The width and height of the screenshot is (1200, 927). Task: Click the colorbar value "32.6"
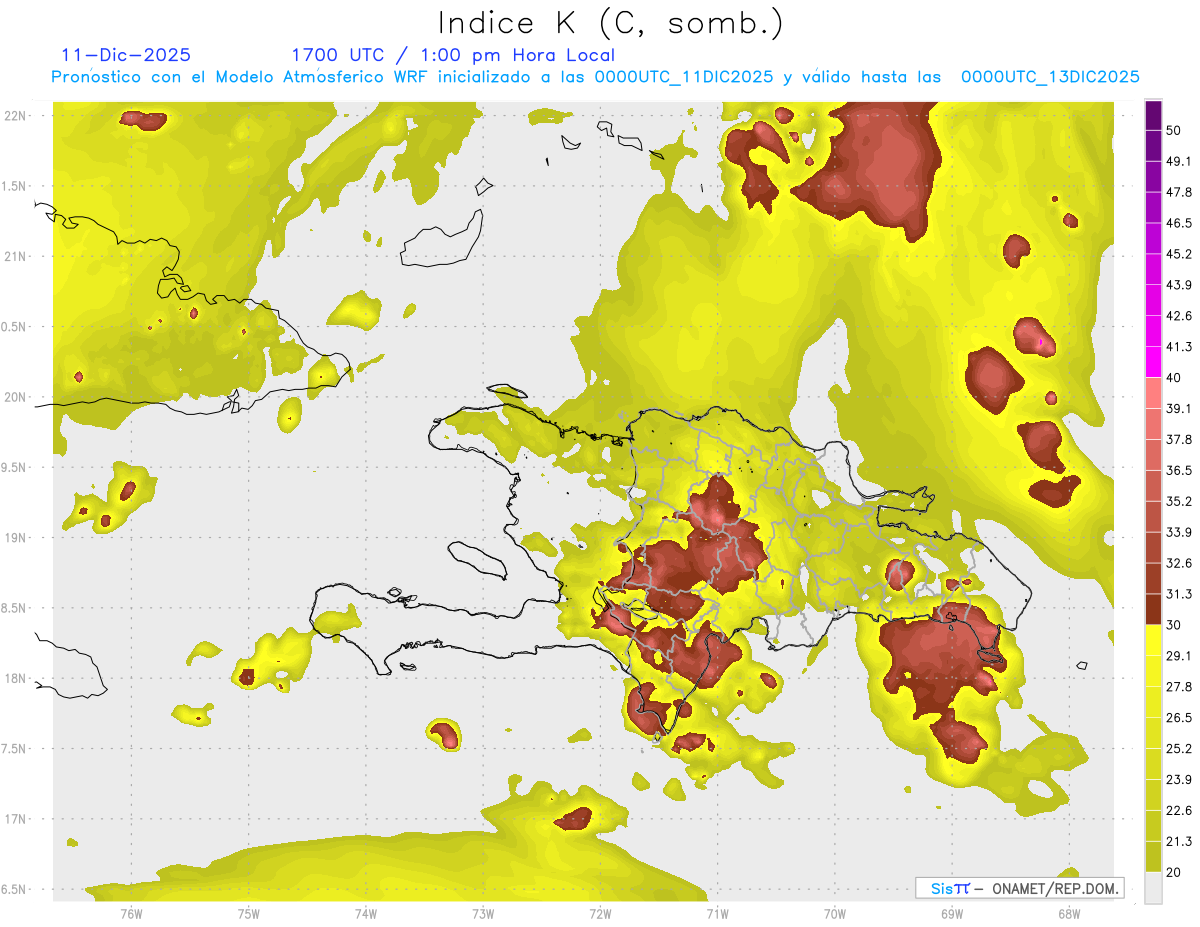pyautogui.click(x=1179, y=563)
